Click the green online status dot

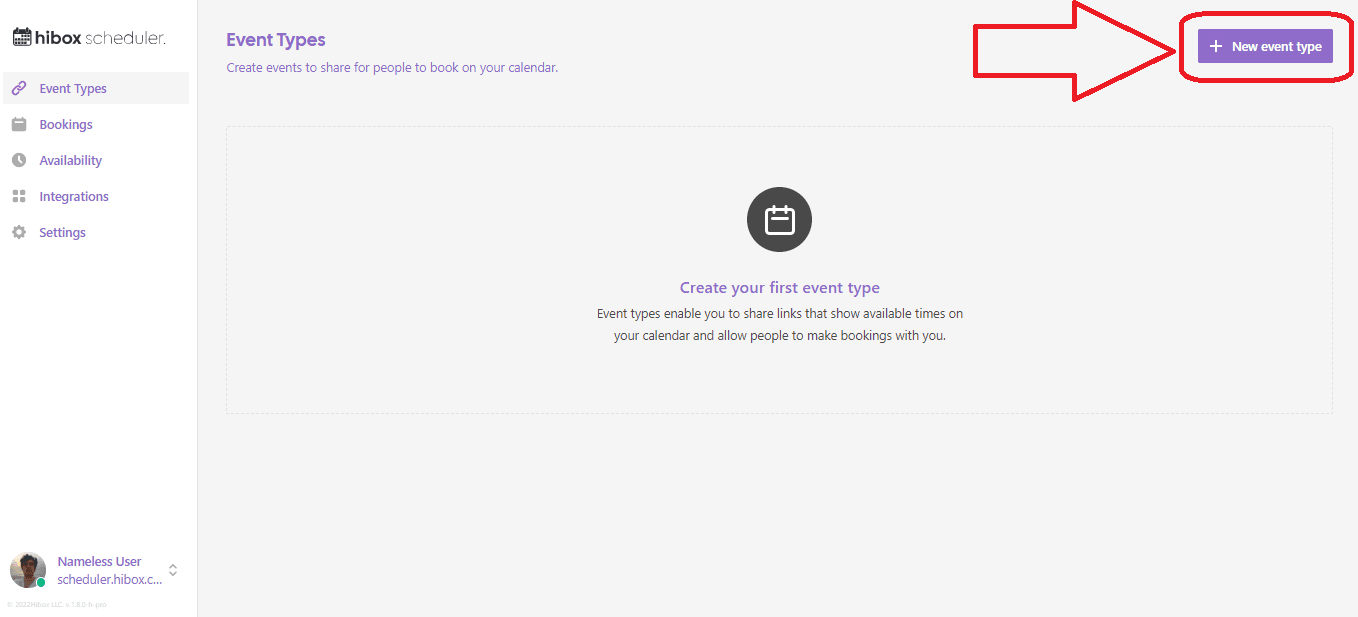[x=41, y=582]
